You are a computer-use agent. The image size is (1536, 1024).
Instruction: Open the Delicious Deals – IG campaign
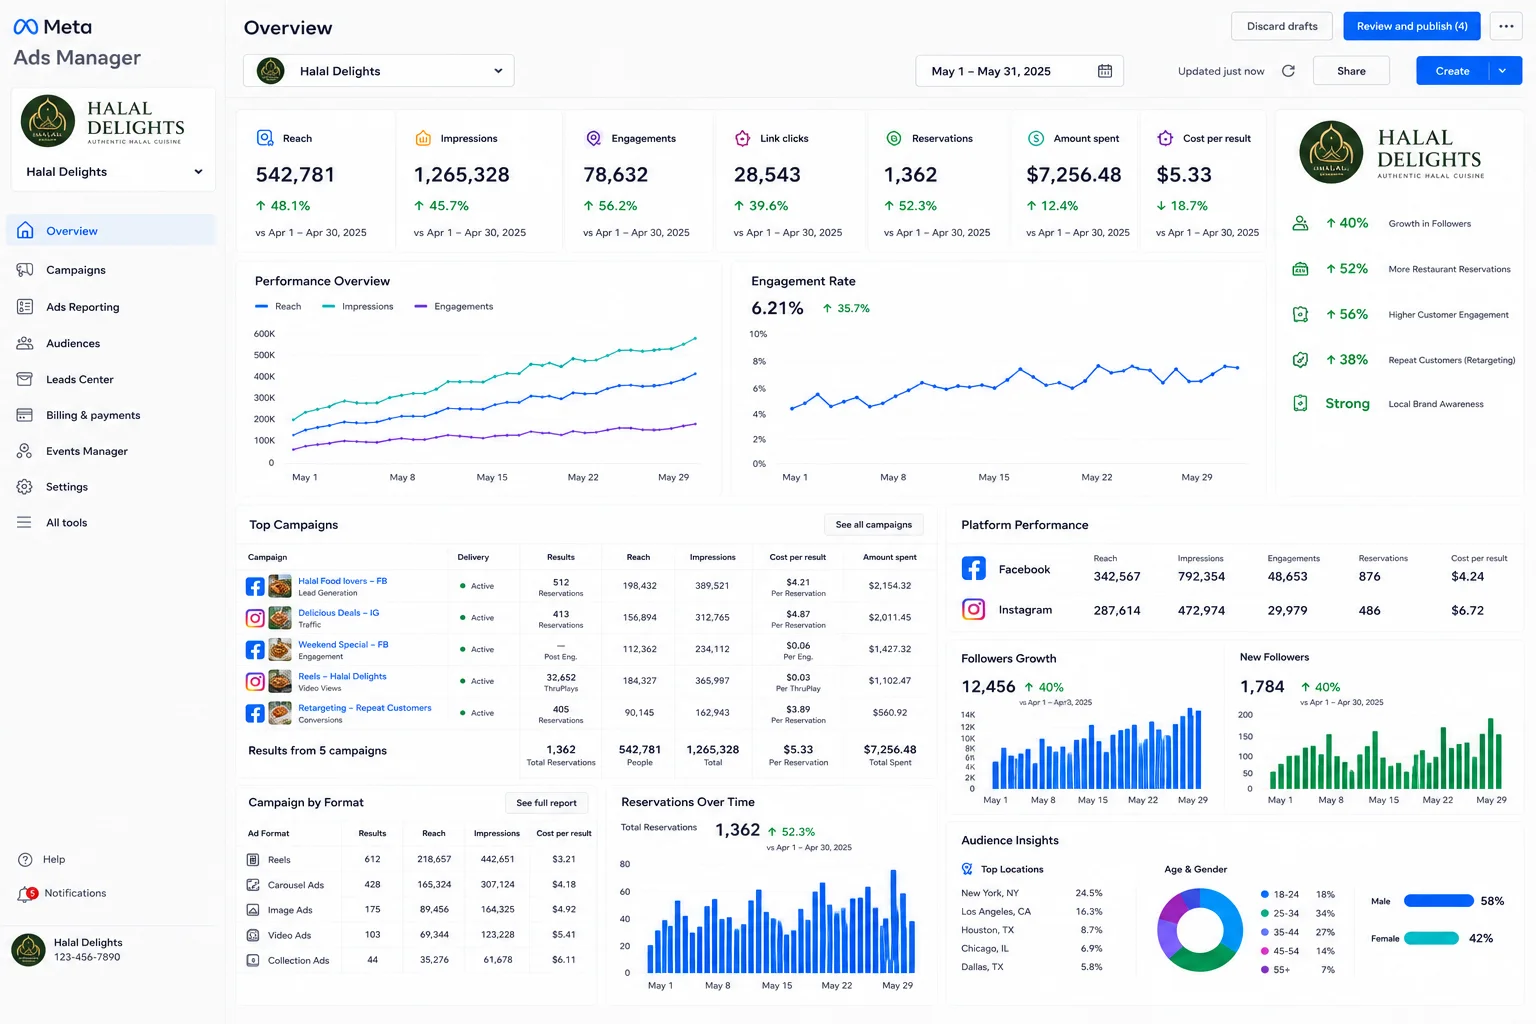click(339, 613)
